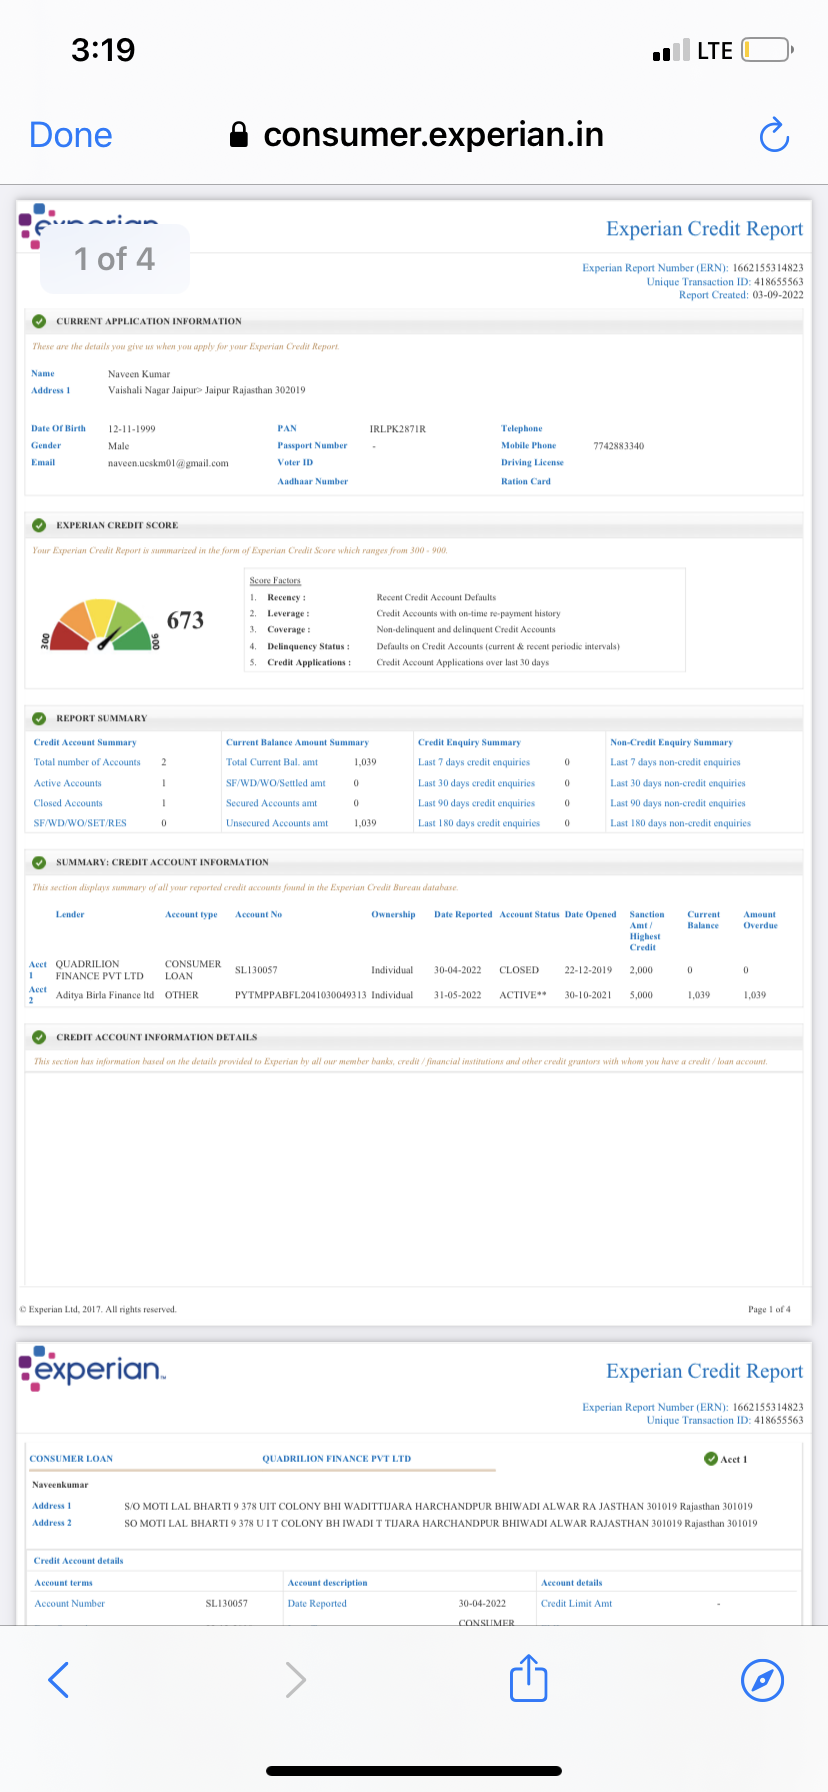The height and width of the screenshot is (1792, 828).
Task: Select the PAN value IRLPK2871R
Action: (397, 428)
